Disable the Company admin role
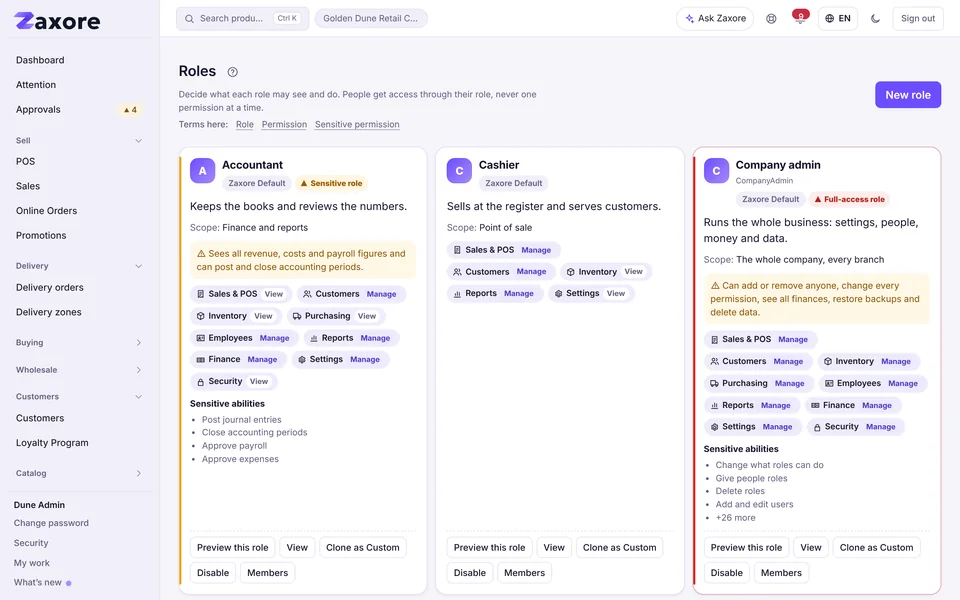 click(726, 572)
